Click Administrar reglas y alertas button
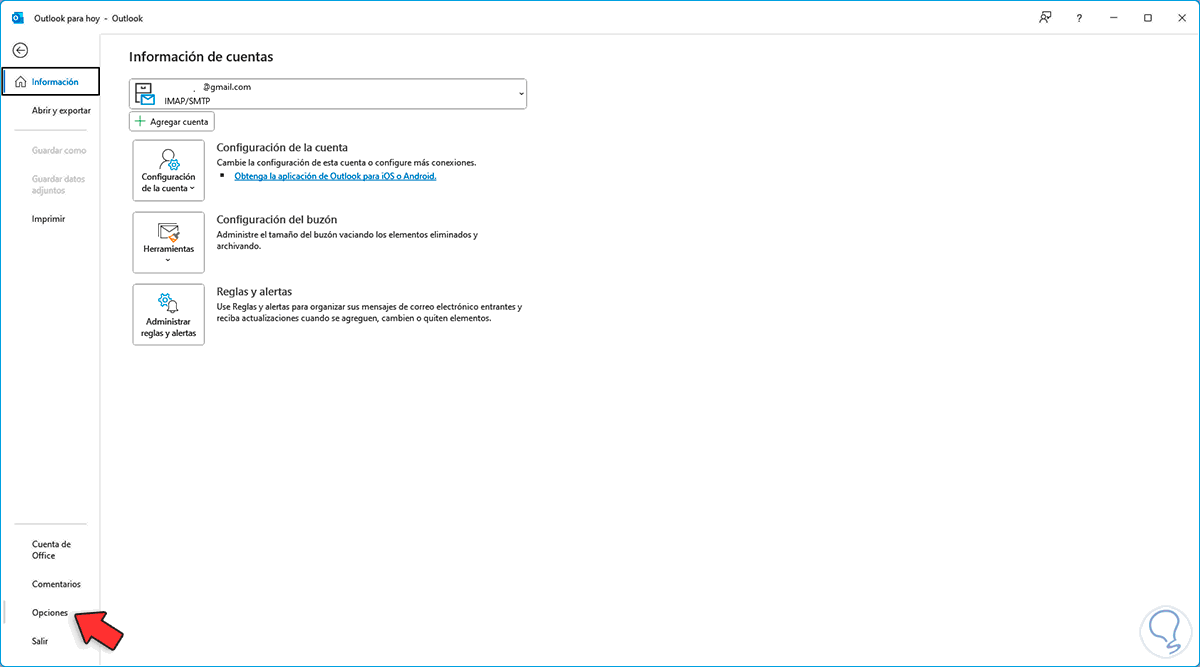This screenshot has width=1200, height=667. tap(168, 314)
